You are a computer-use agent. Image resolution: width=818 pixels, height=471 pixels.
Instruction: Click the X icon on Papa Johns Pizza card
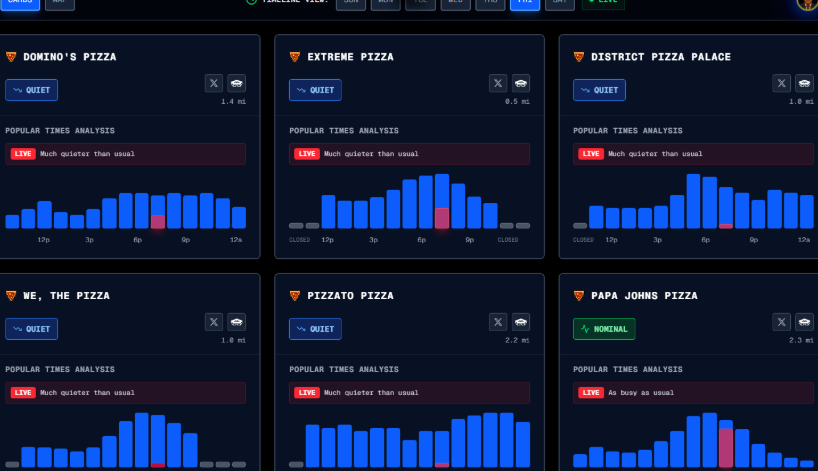click(781, 322)
